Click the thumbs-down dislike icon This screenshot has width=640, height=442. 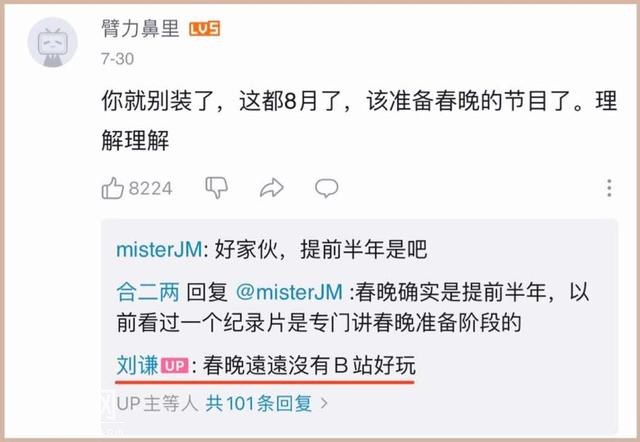click(216, 188)
